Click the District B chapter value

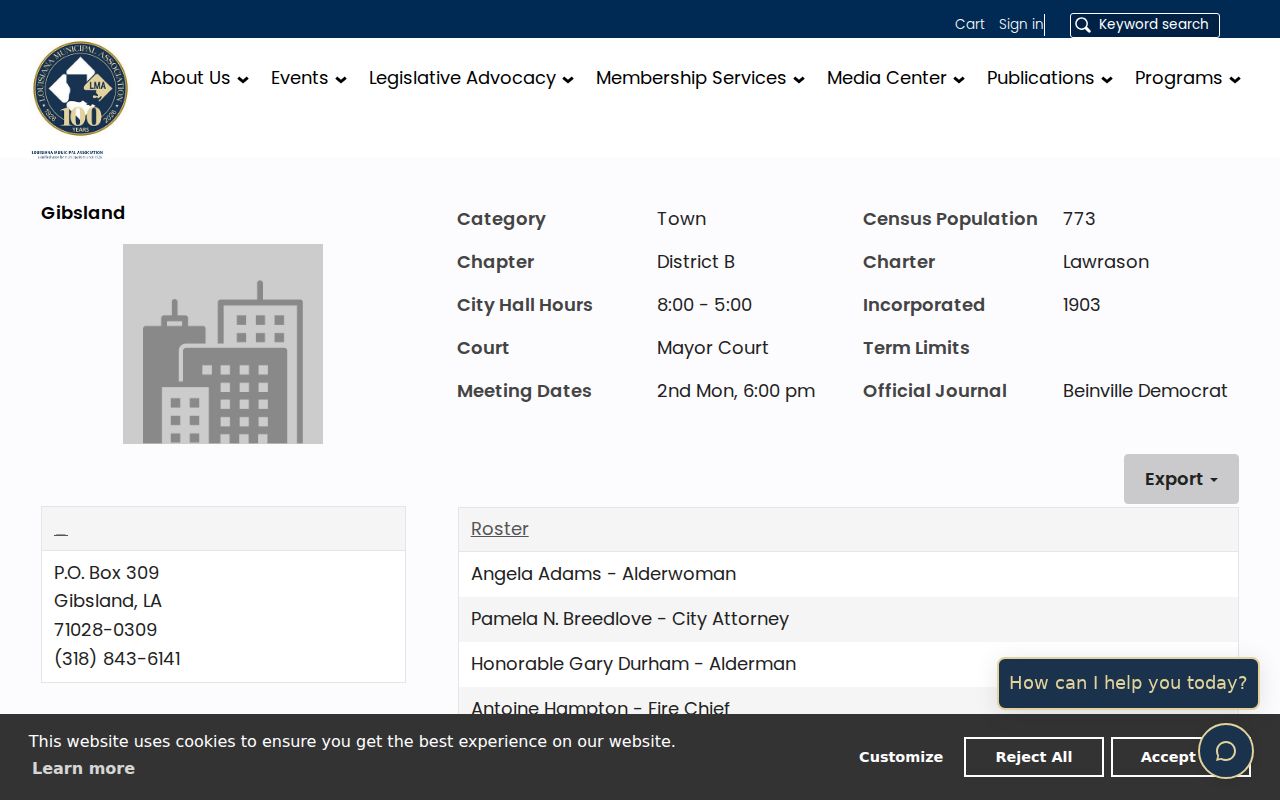[696, 262]
